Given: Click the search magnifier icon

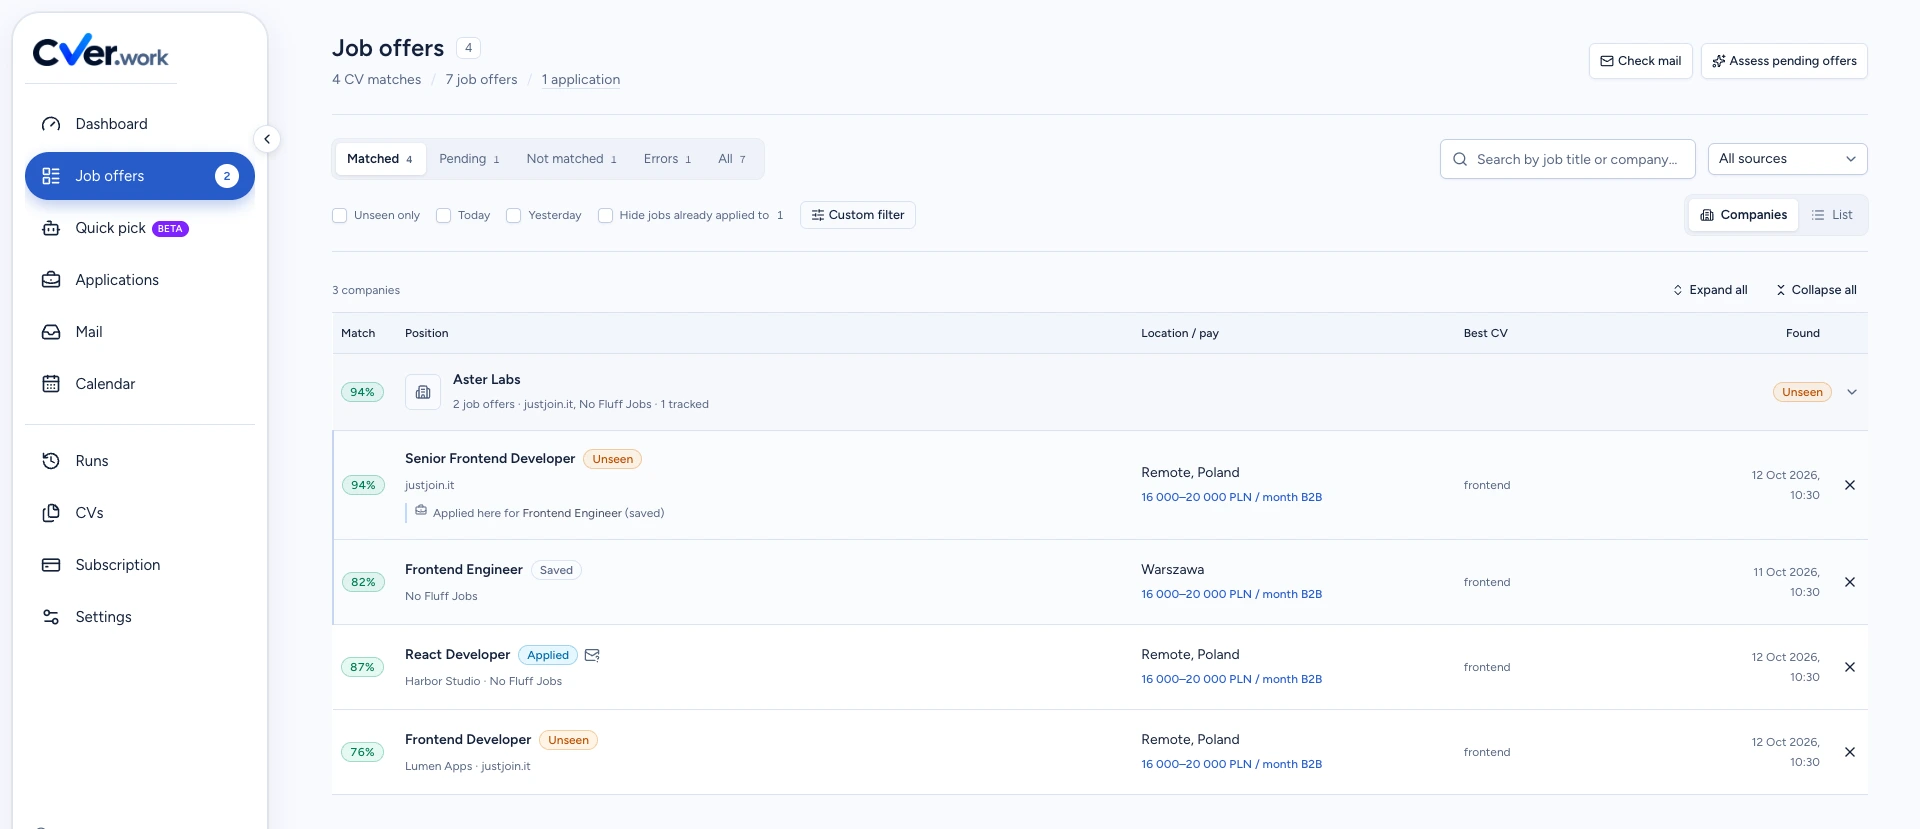Looking at the screenshot, I should [x=1460, y=159].
